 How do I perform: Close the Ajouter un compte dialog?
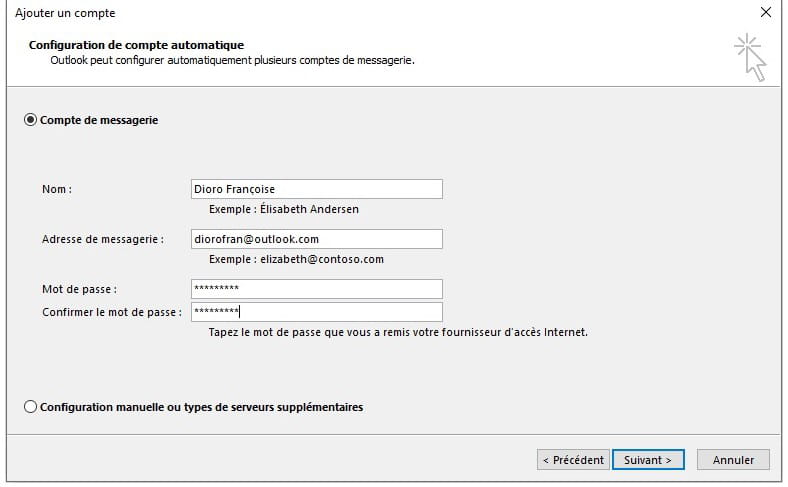pyautogui.click(x=765, y=12)
